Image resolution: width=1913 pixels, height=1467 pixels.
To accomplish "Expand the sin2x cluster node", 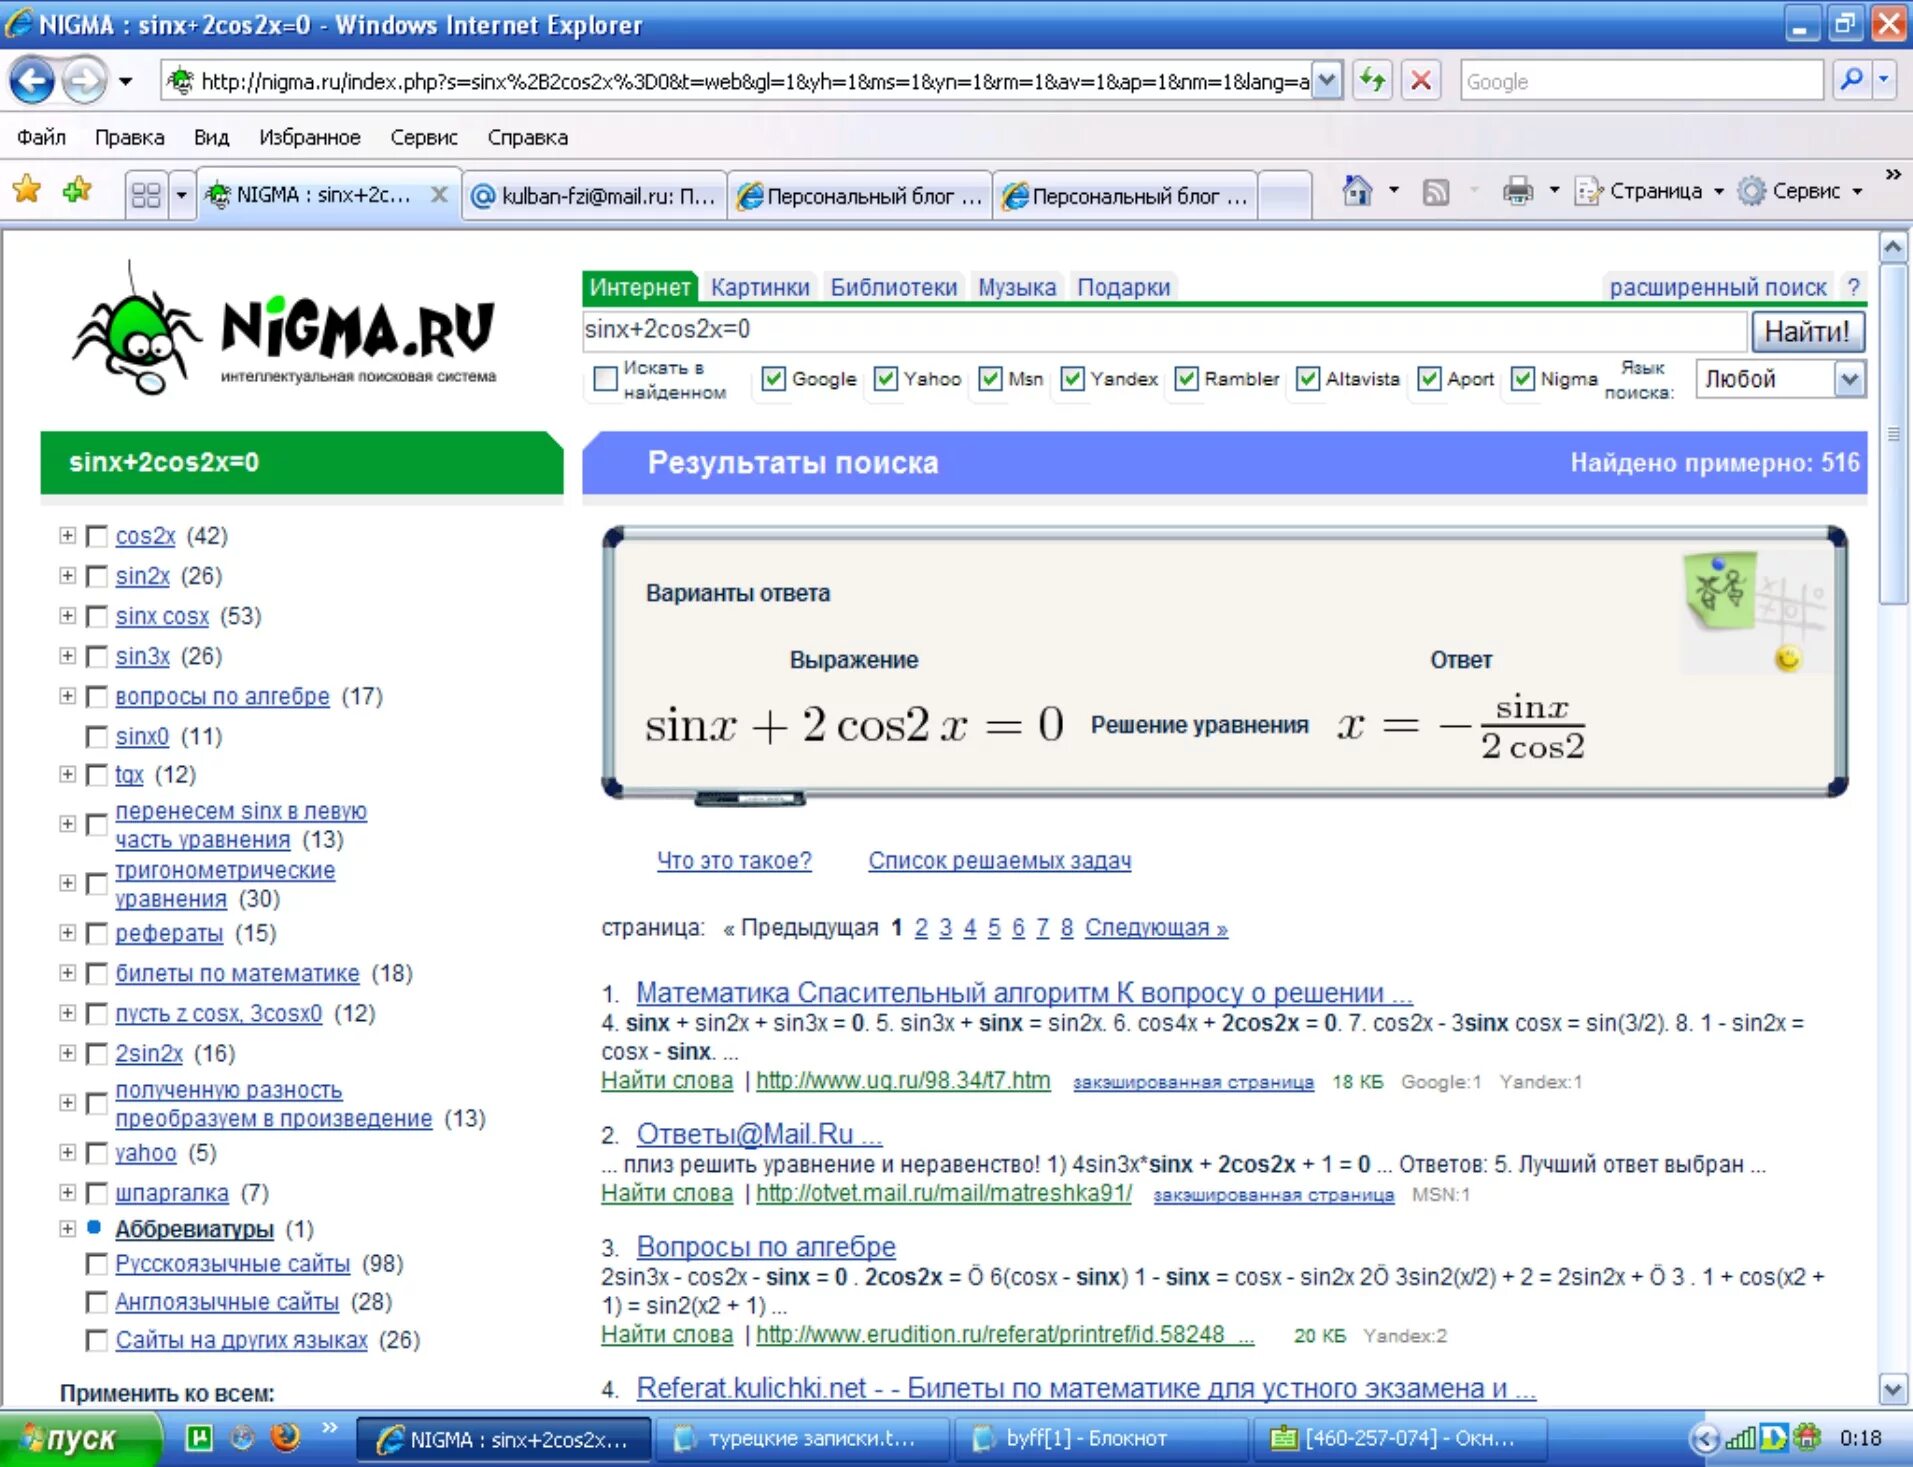I will pyautogui.click(x=67, y=575).
